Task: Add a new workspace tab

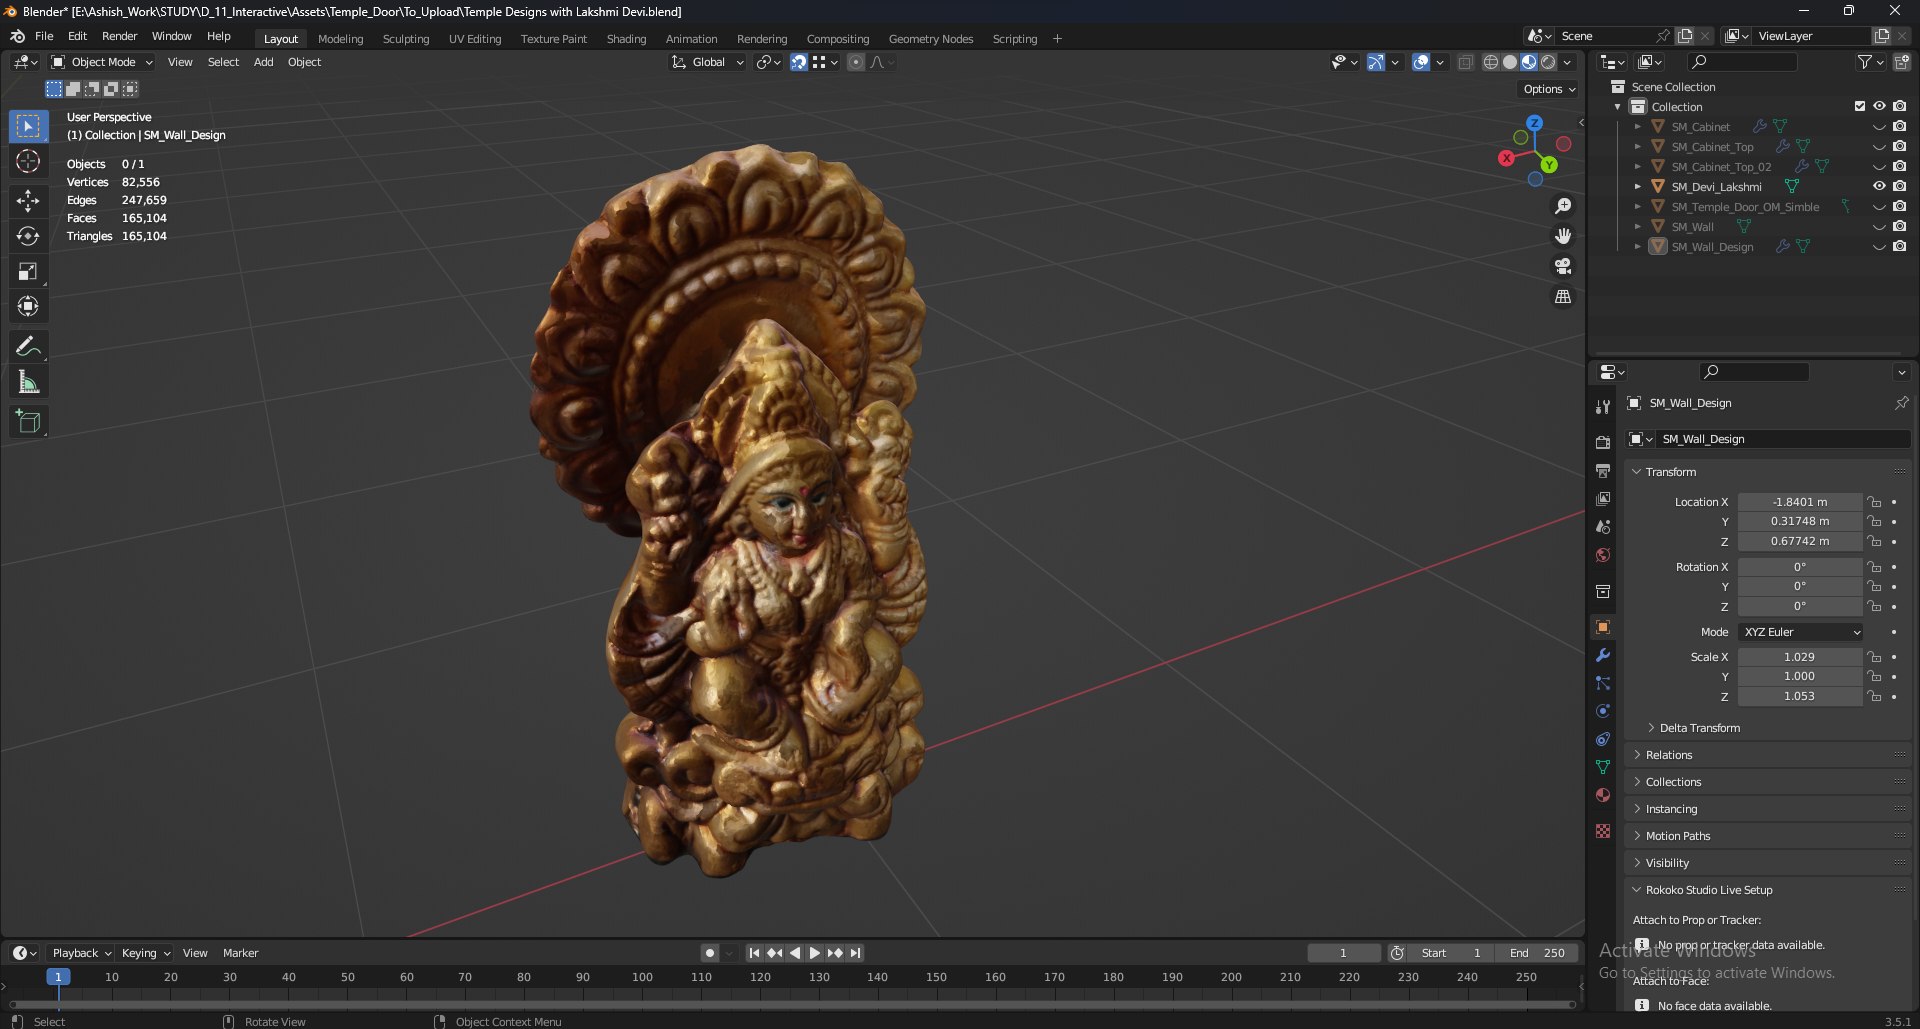Action: pyautogui.click(x=1057, y=39)
